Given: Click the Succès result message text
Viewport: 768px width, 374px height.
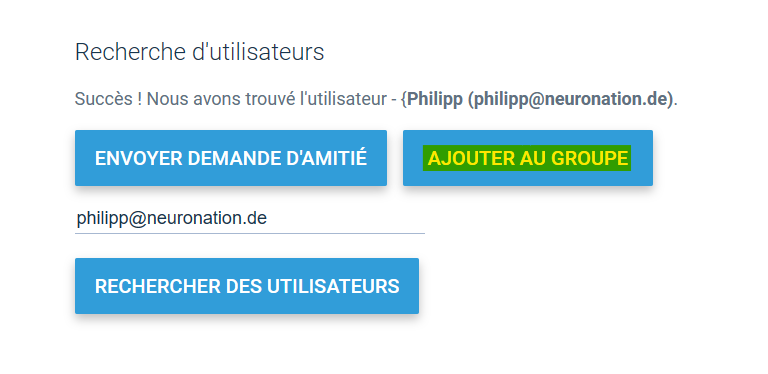Looking at the screenshot, I should (x=376, y=99).
